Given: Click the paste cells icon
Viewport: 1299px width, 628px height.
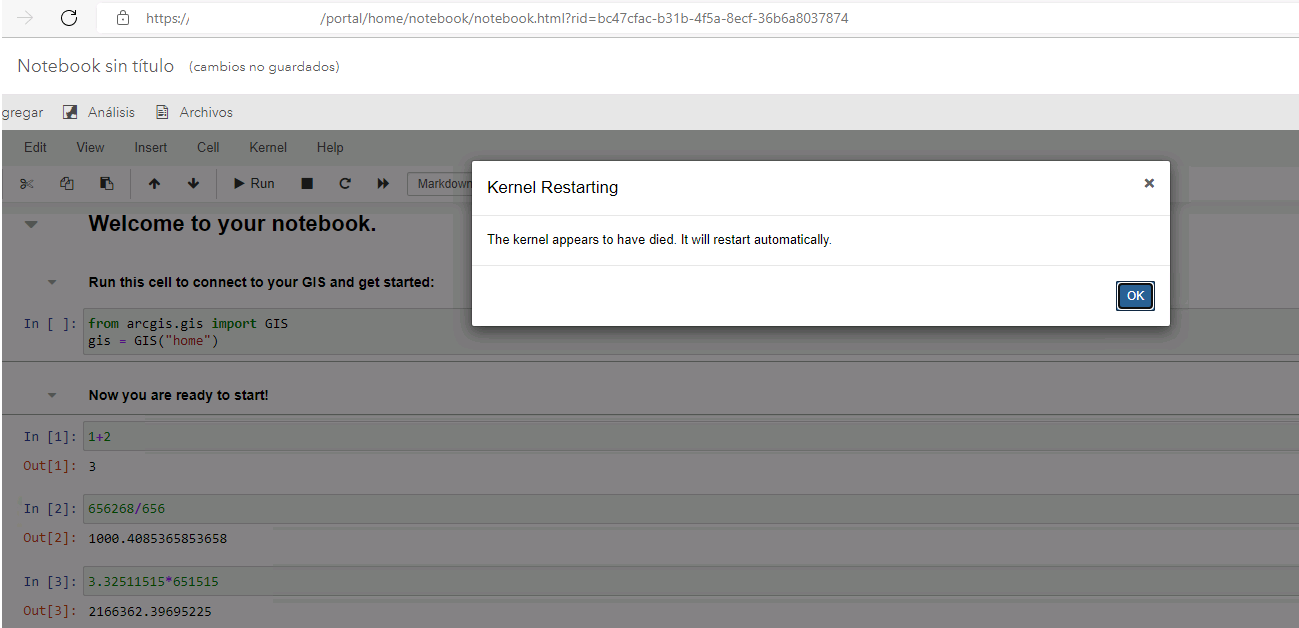Looking at the screenshot, I should tap(106, 183).
